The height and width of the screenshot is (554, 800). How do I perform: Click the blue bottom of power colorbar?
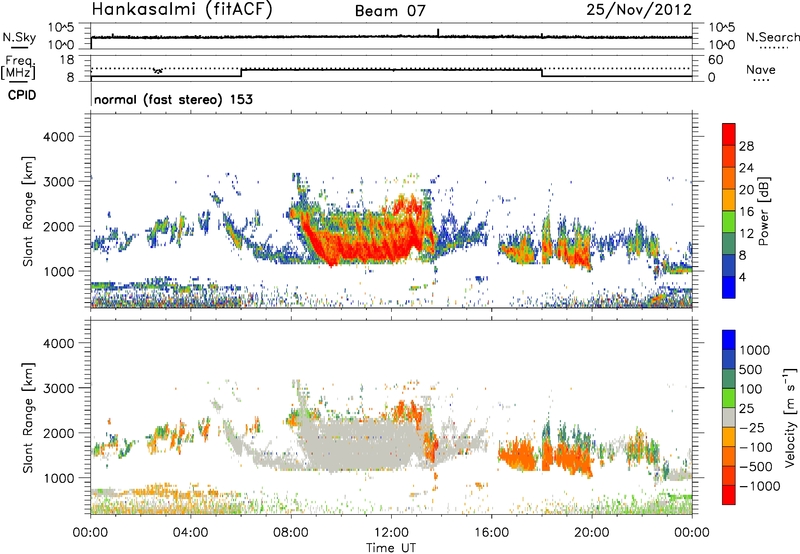coord(729,287)
